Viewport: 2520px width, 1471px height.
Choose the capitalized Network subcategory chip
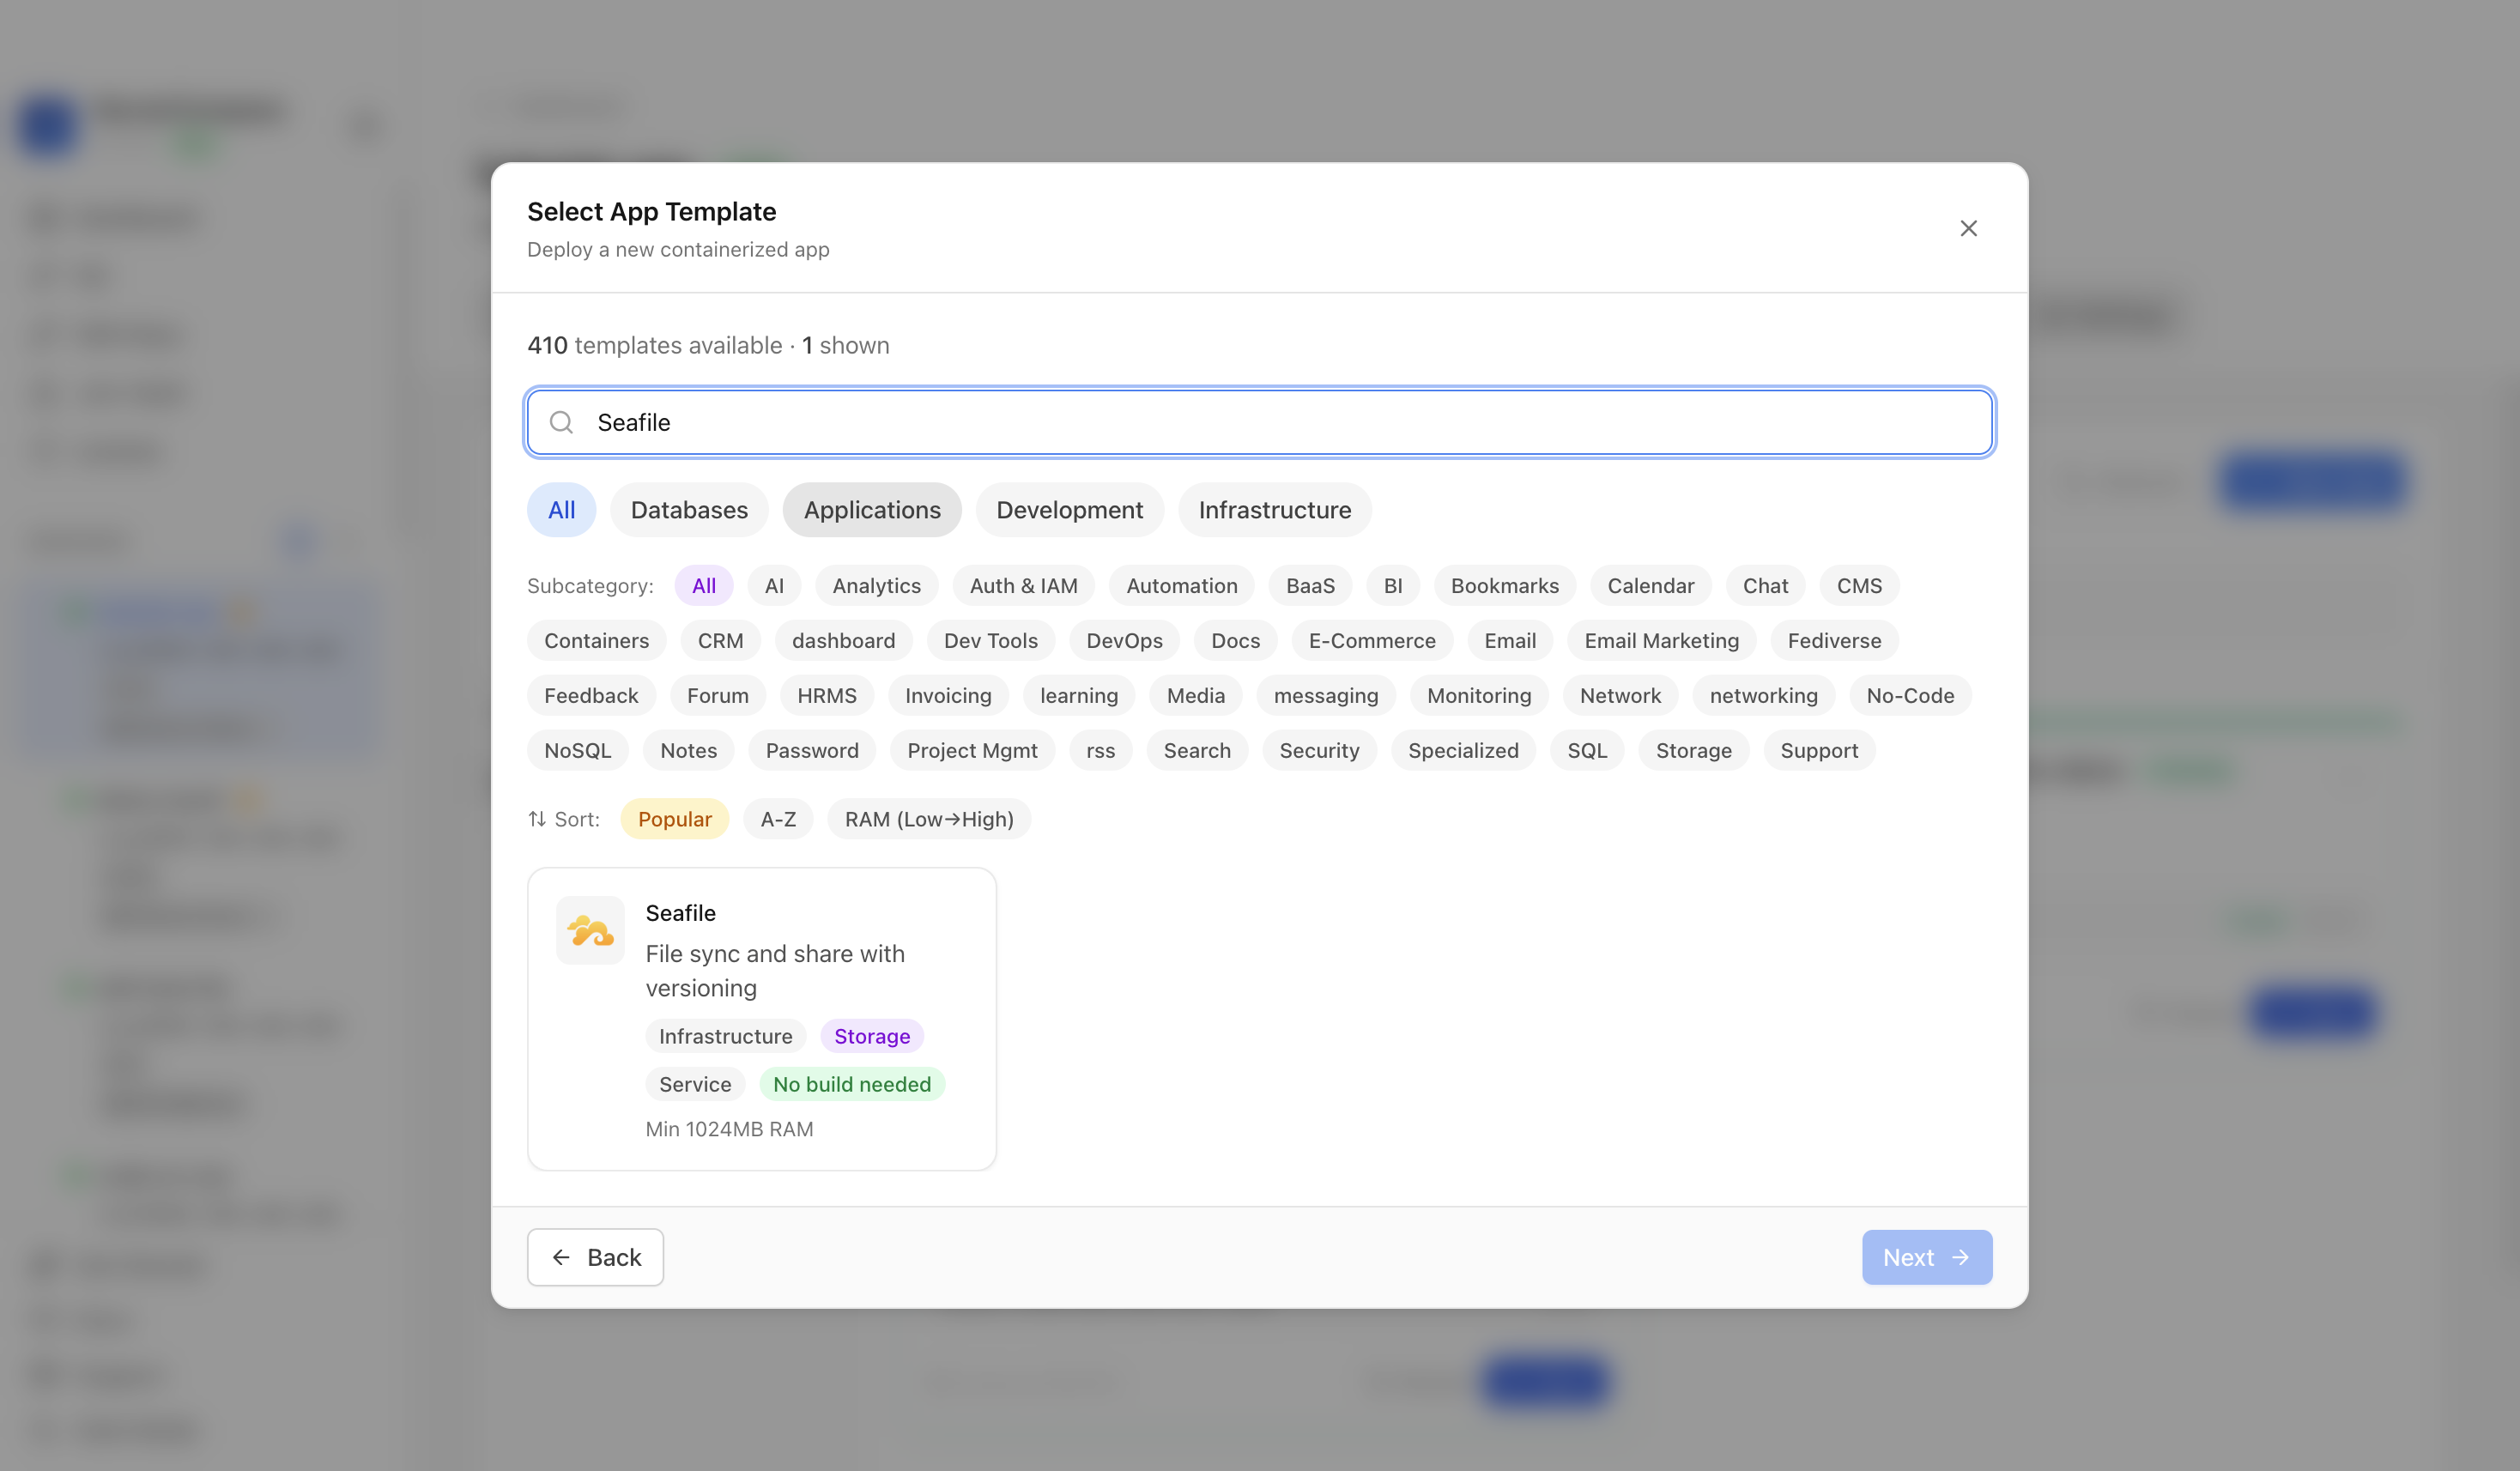point(1620,696)
